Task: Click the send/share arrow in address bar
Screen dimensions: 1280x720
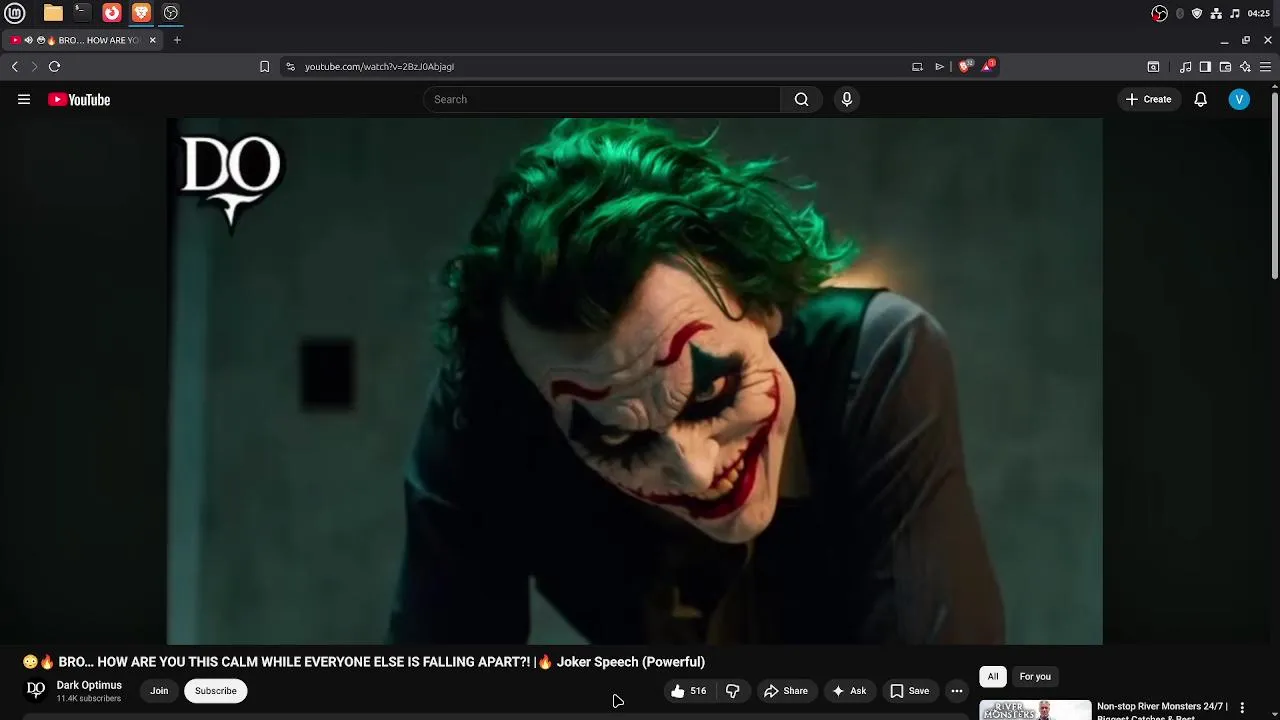Action: [x=939, y=67]
